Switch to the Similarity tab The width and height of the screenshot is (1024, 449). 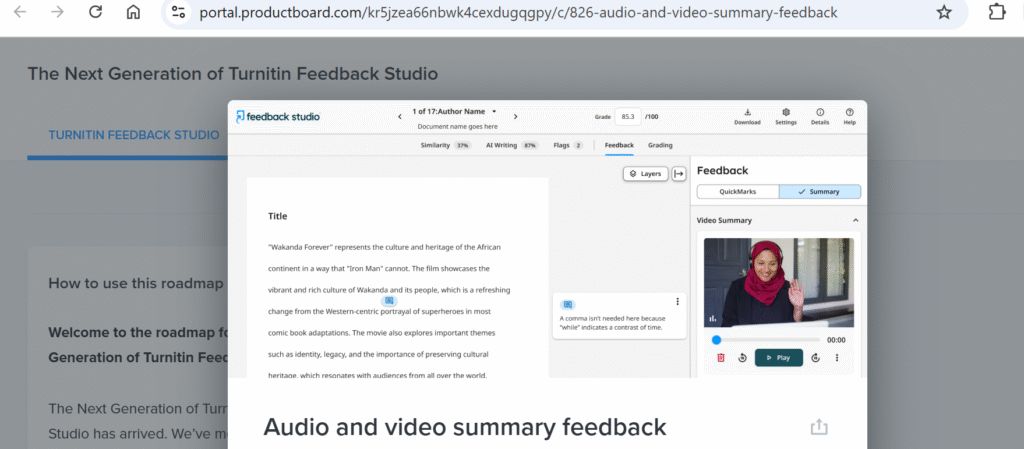click(x=446, y=146)
